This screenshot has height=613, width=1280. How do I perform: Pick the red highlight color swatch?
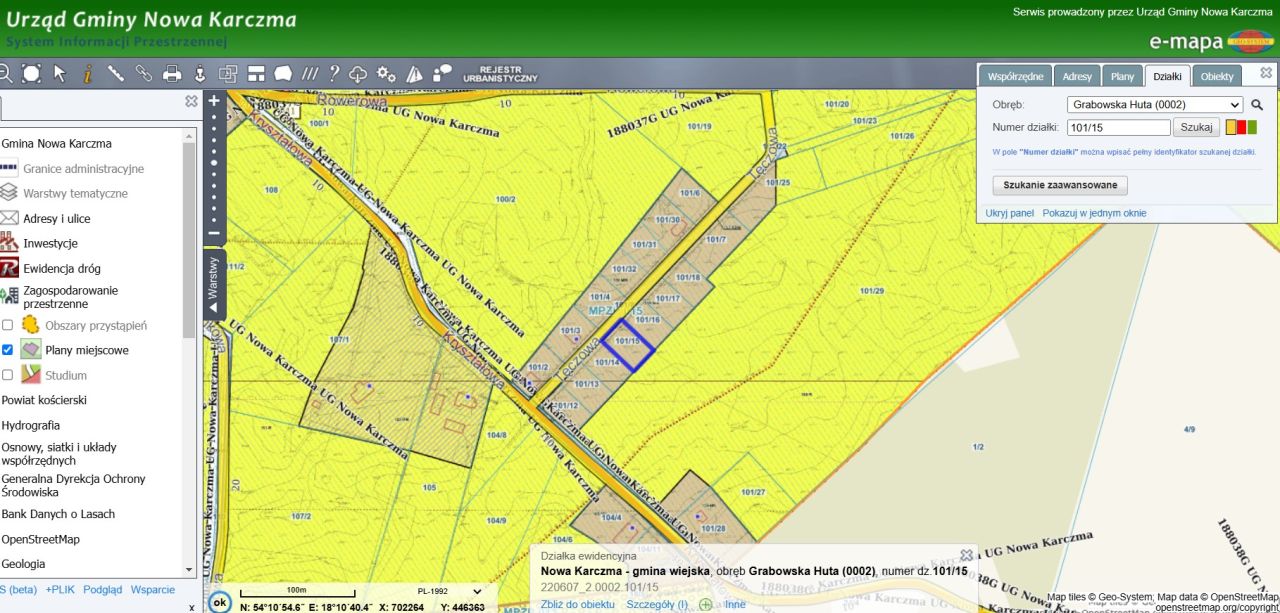[x=1242, y=127]
